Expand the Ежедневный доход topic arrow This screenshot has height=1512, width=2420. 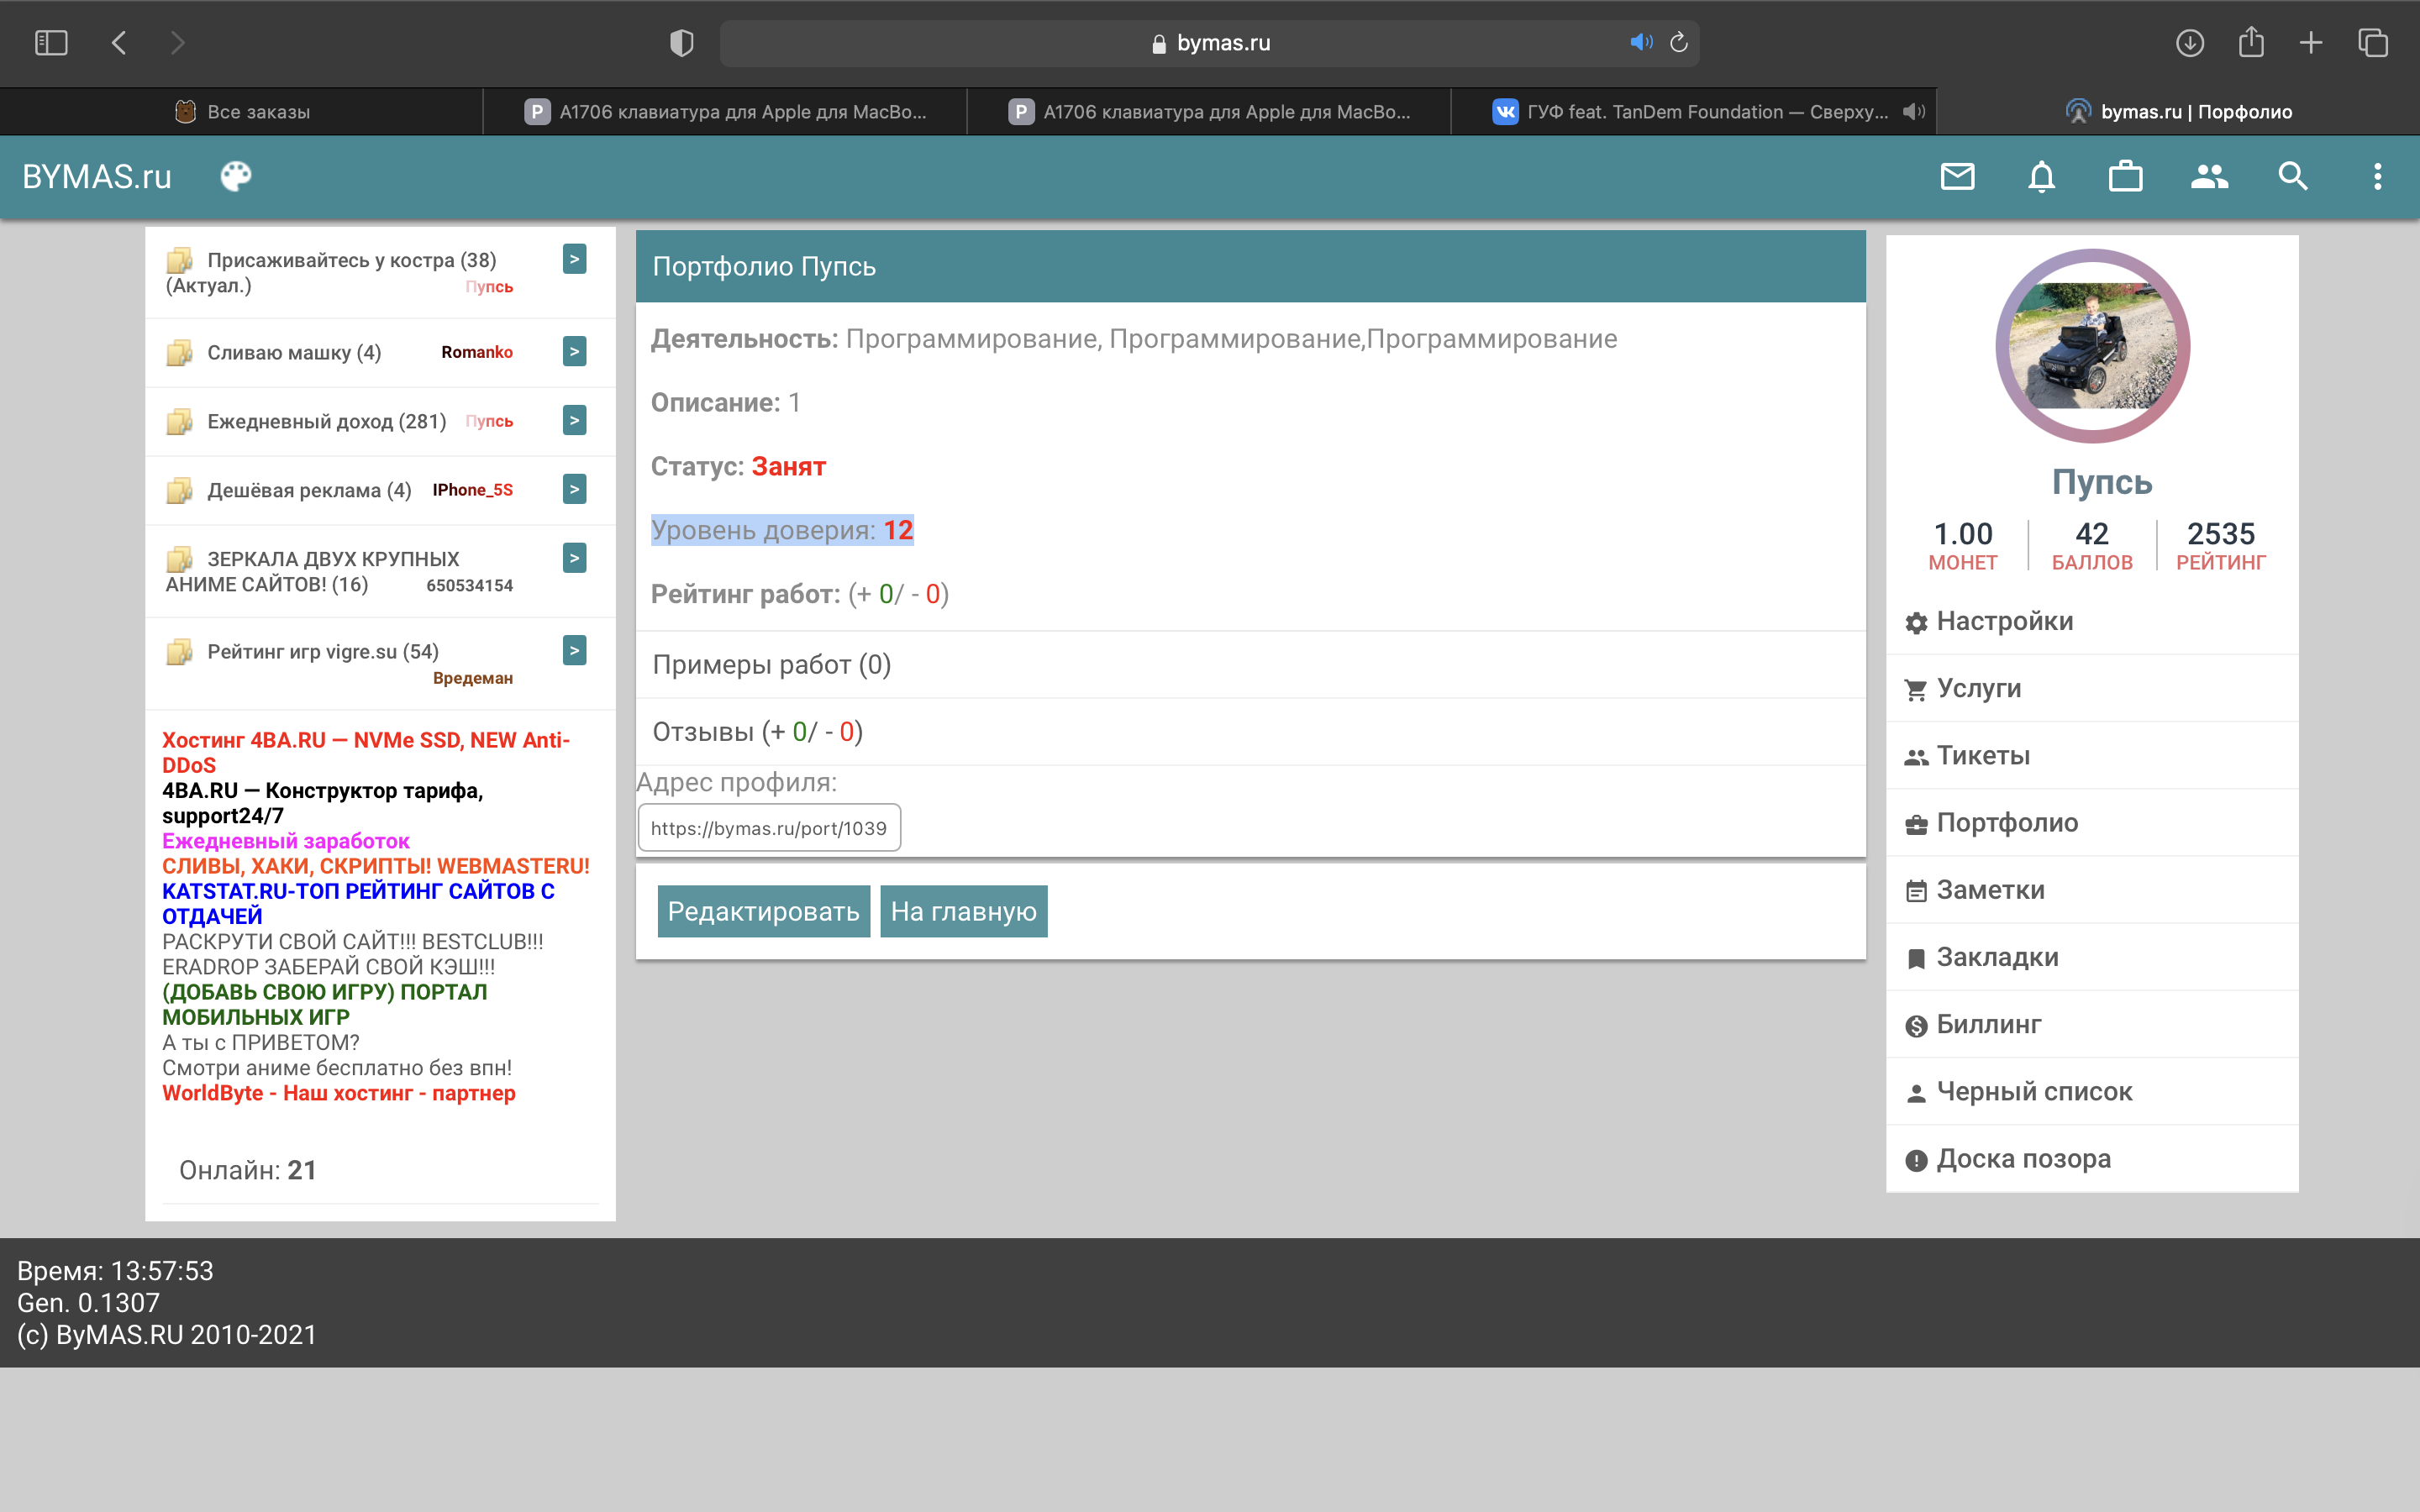(574, 420)
